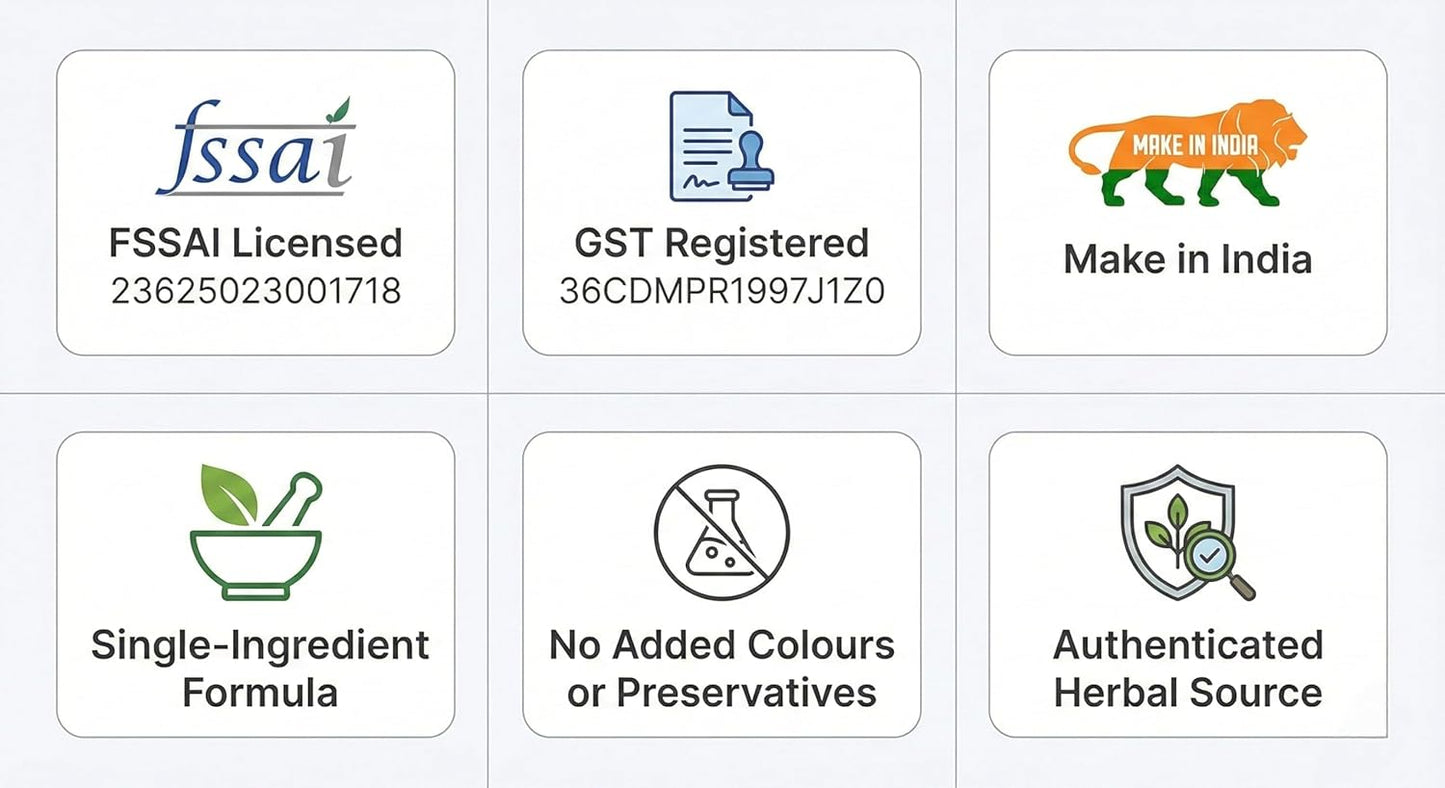Click the Authenticated Herbal Source label
Viewport: 1445px width, 788px height.
pyautogui.click(x=1188, y=668)
